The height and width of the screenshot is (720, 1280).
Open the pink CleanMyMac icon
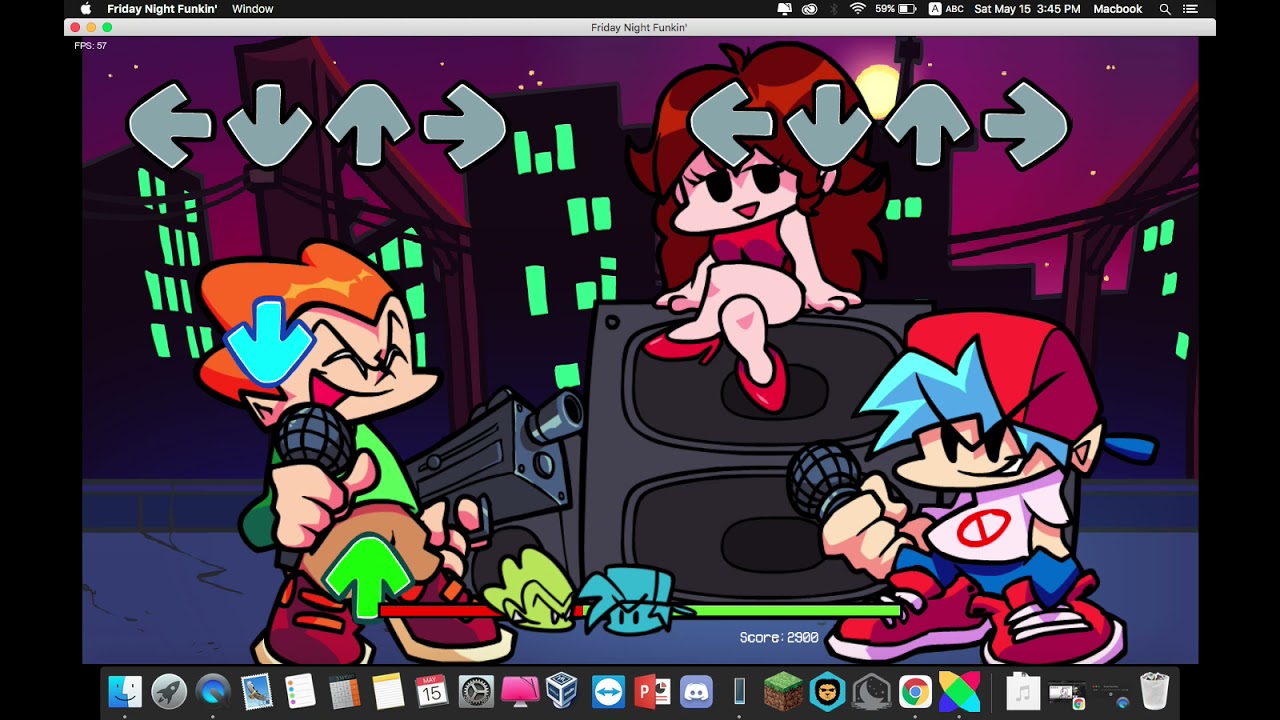click(520, 691)
